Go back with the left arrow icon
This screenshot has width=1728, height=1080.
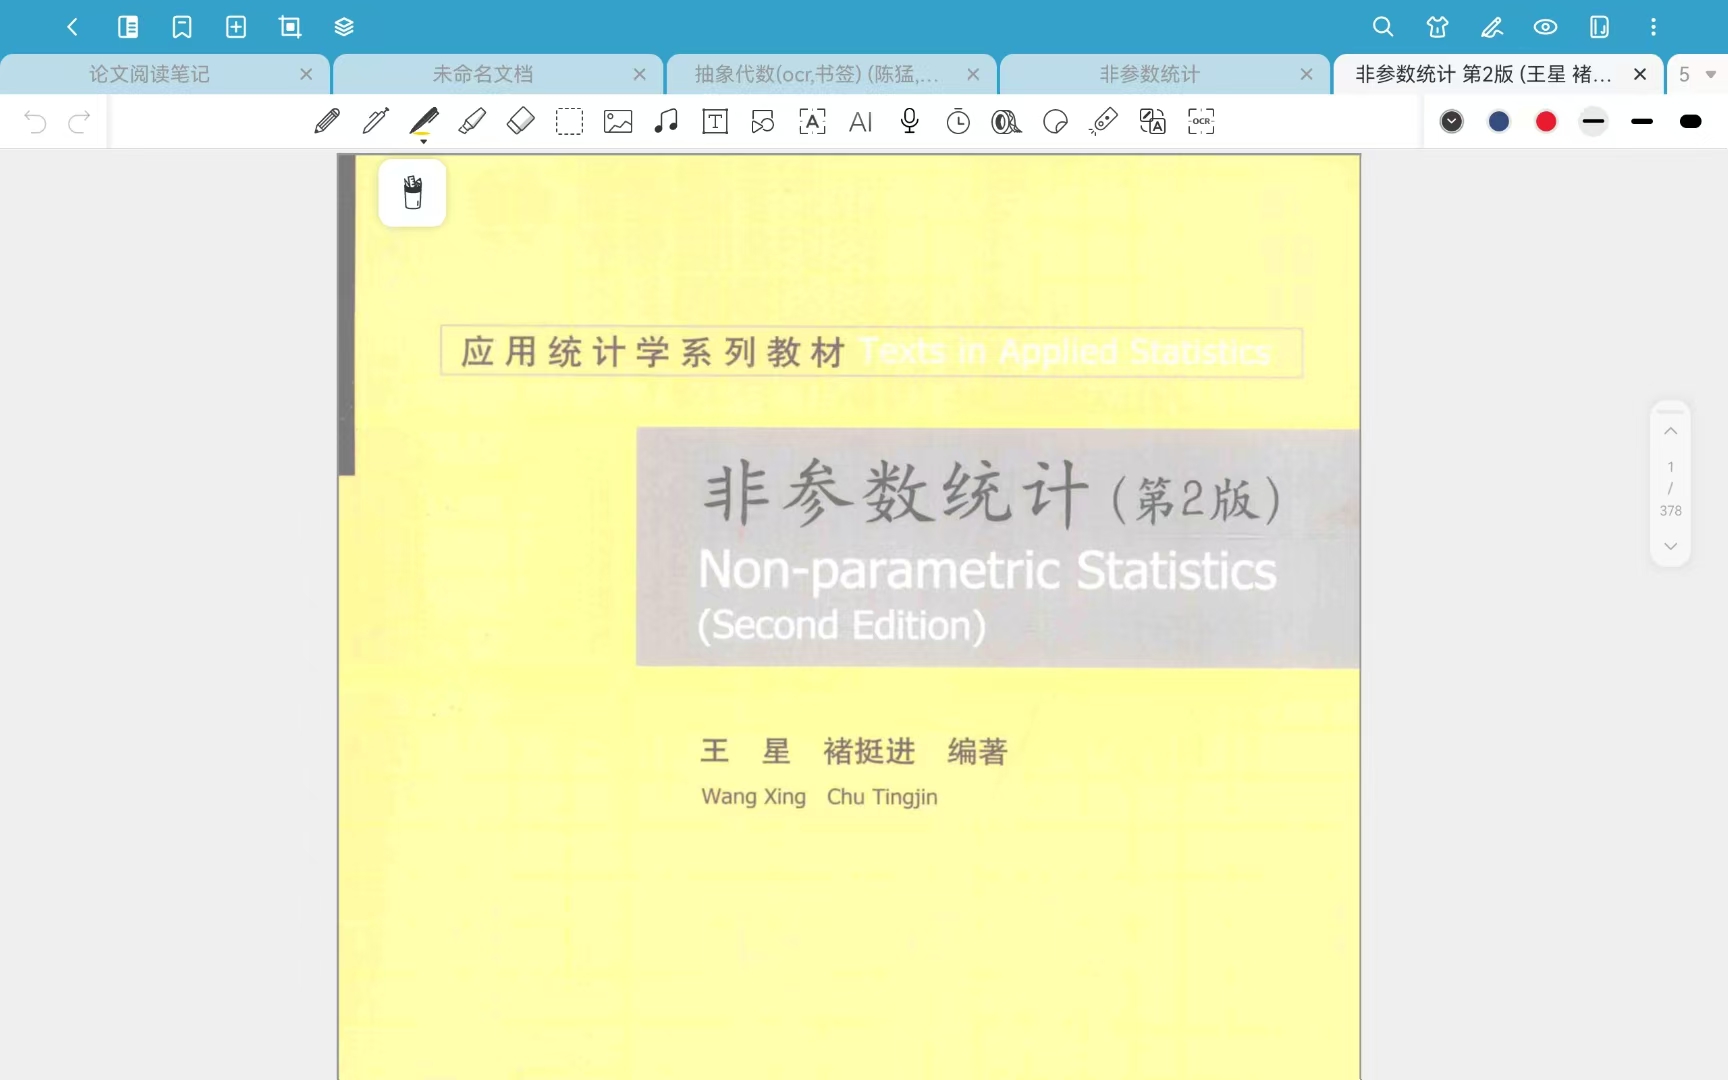pyautogui.click(x=72, y=27)
